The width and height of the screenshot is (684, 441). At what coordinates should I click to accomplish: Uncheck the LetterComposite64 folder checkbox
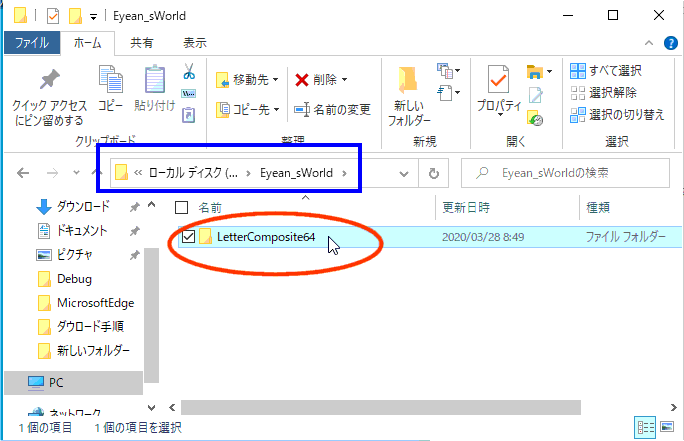click(x=187, y=237)
